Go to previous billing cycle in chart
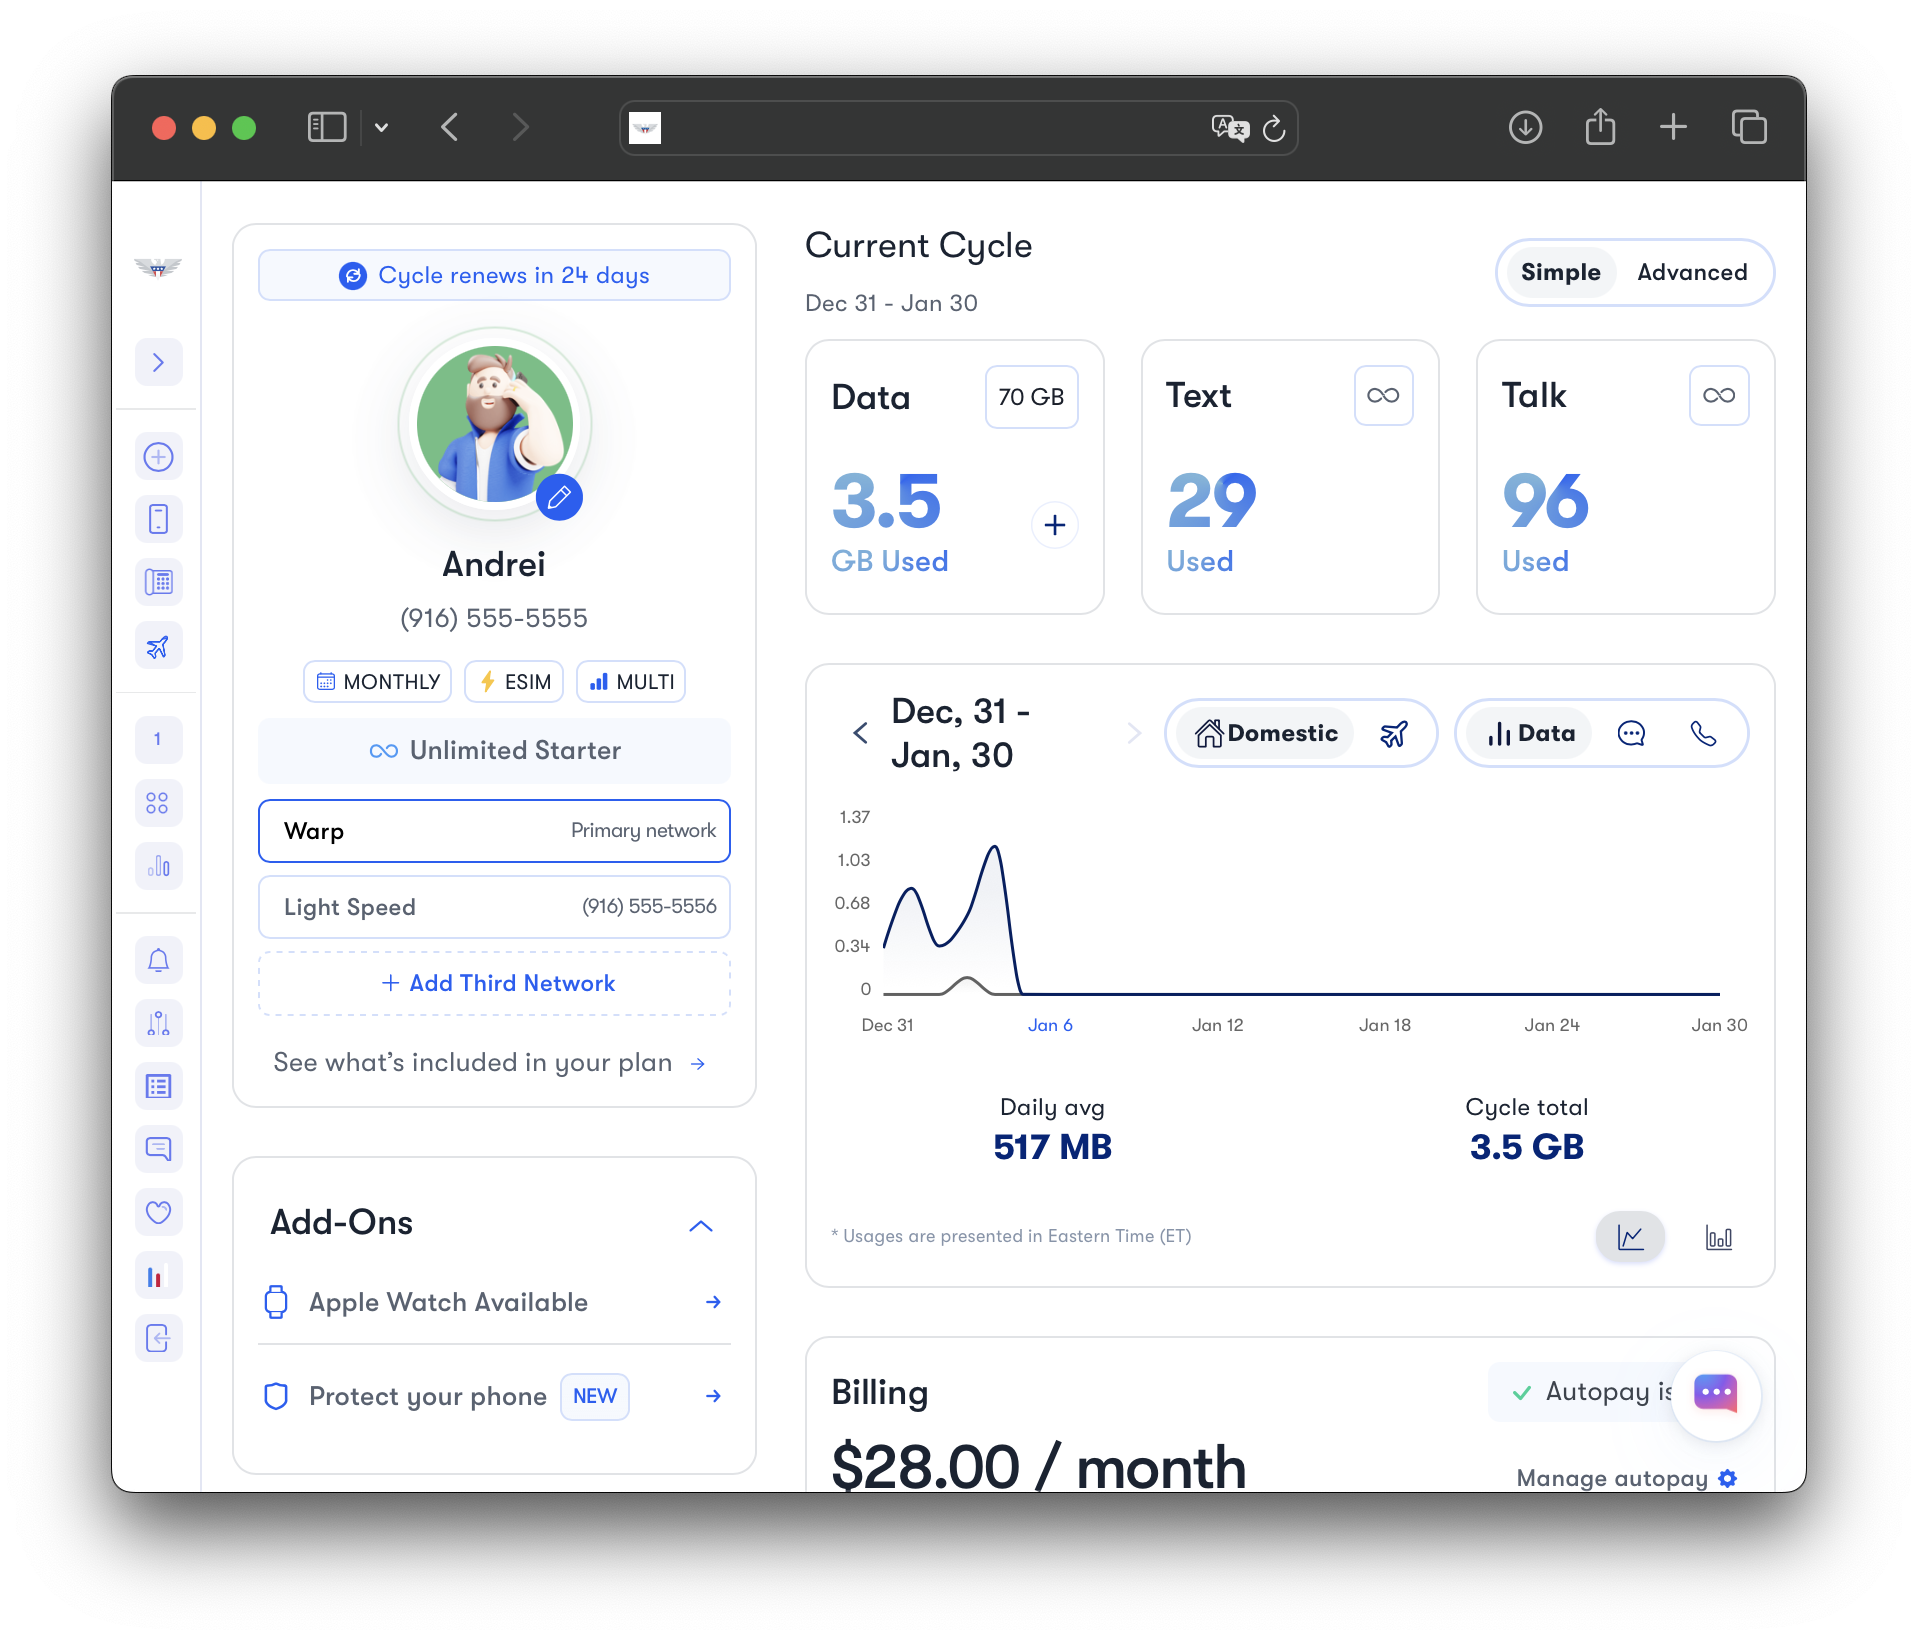This screenshot has height=1640, width=1918. [x=860, y=733]
